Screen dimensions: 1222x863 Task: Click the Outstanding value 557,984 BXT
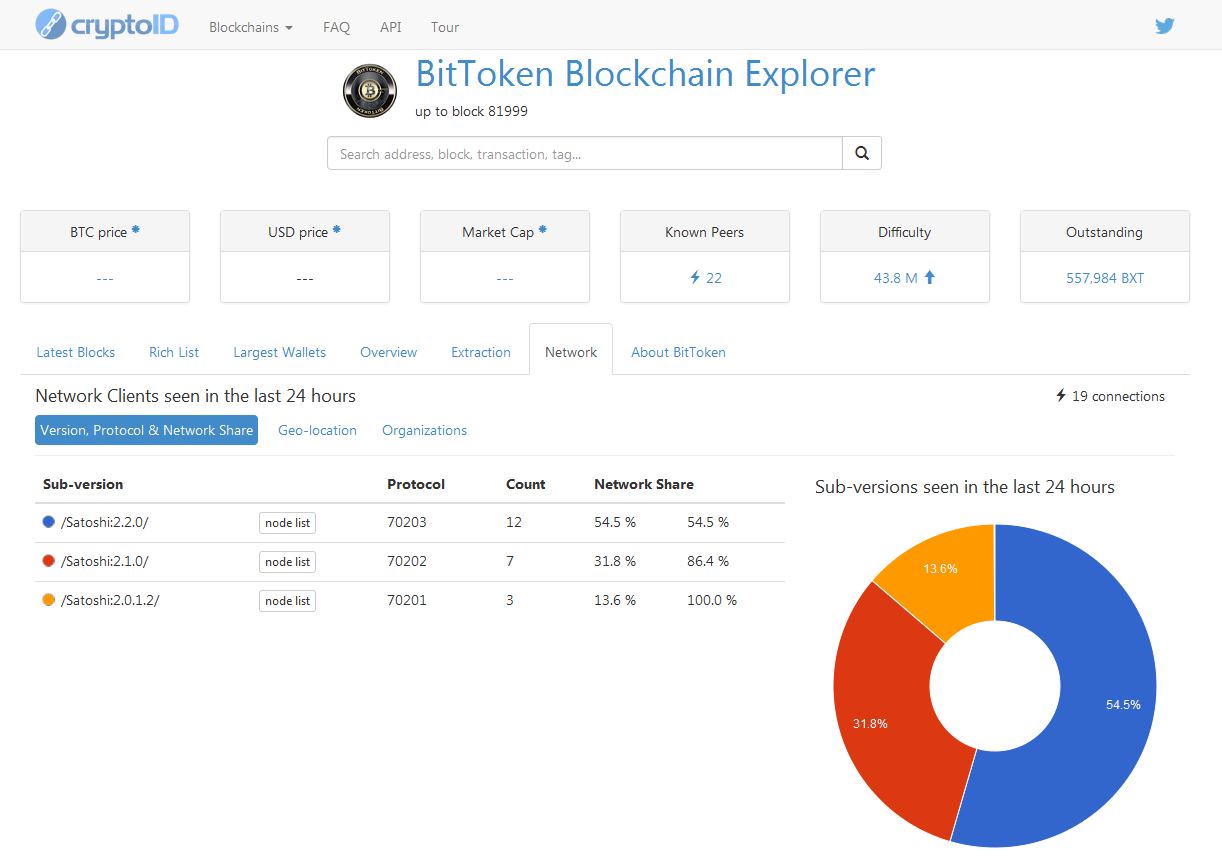(x=1105, y=278)
